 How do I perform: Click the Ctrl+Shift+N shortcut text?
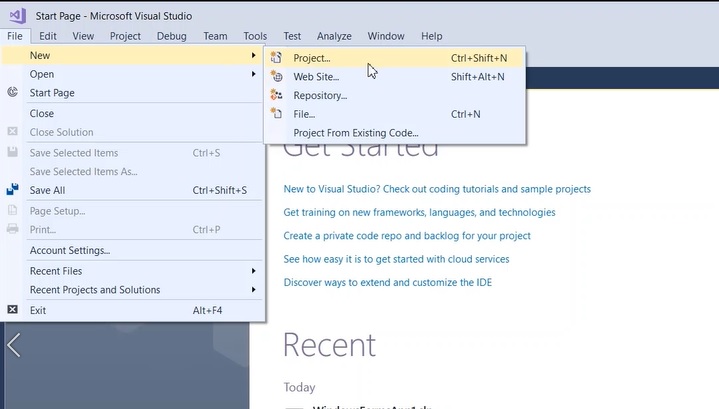coord(479,58)
